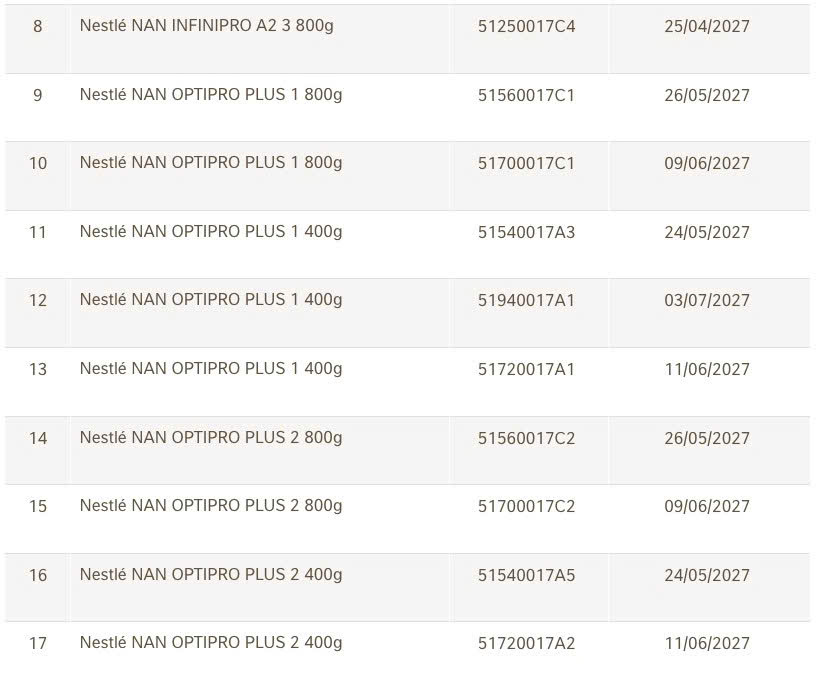Select batch code 51700017C2

pyautogui.click(x=526, y=507)
